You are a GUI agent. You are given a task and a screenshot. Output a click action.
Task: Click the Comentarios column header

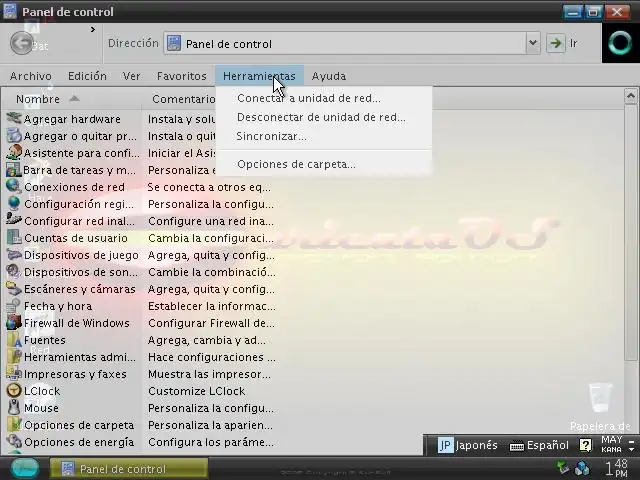[x=184, y=99]
